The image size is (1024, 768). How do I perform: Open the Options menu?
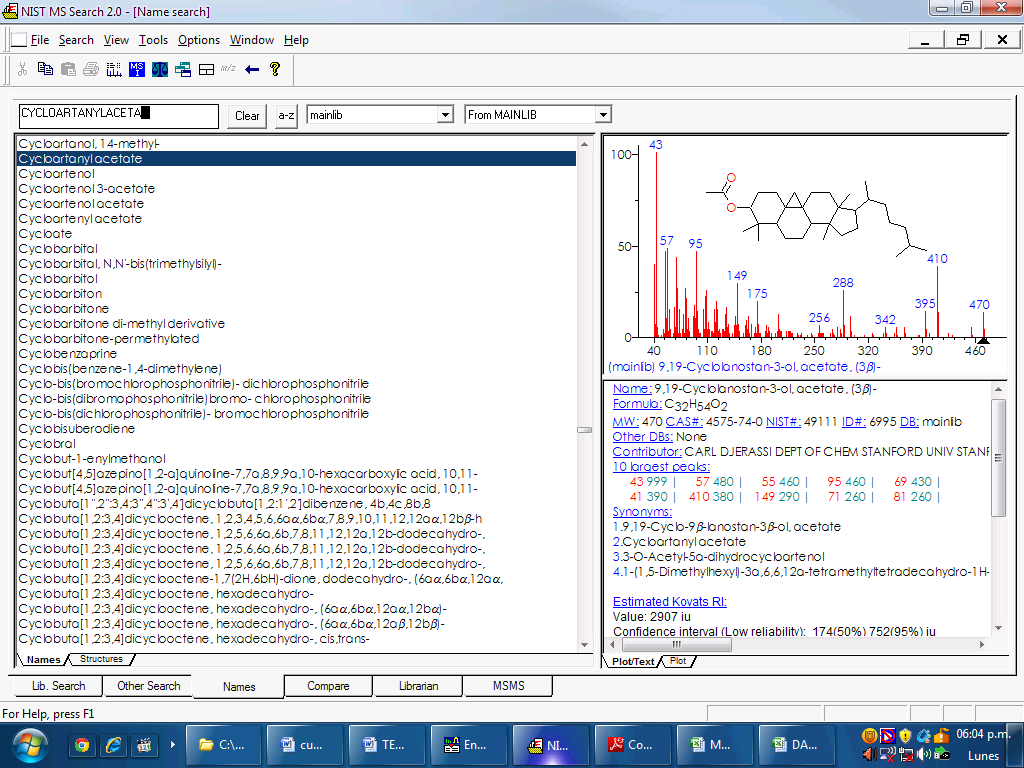tap(199, 40)
